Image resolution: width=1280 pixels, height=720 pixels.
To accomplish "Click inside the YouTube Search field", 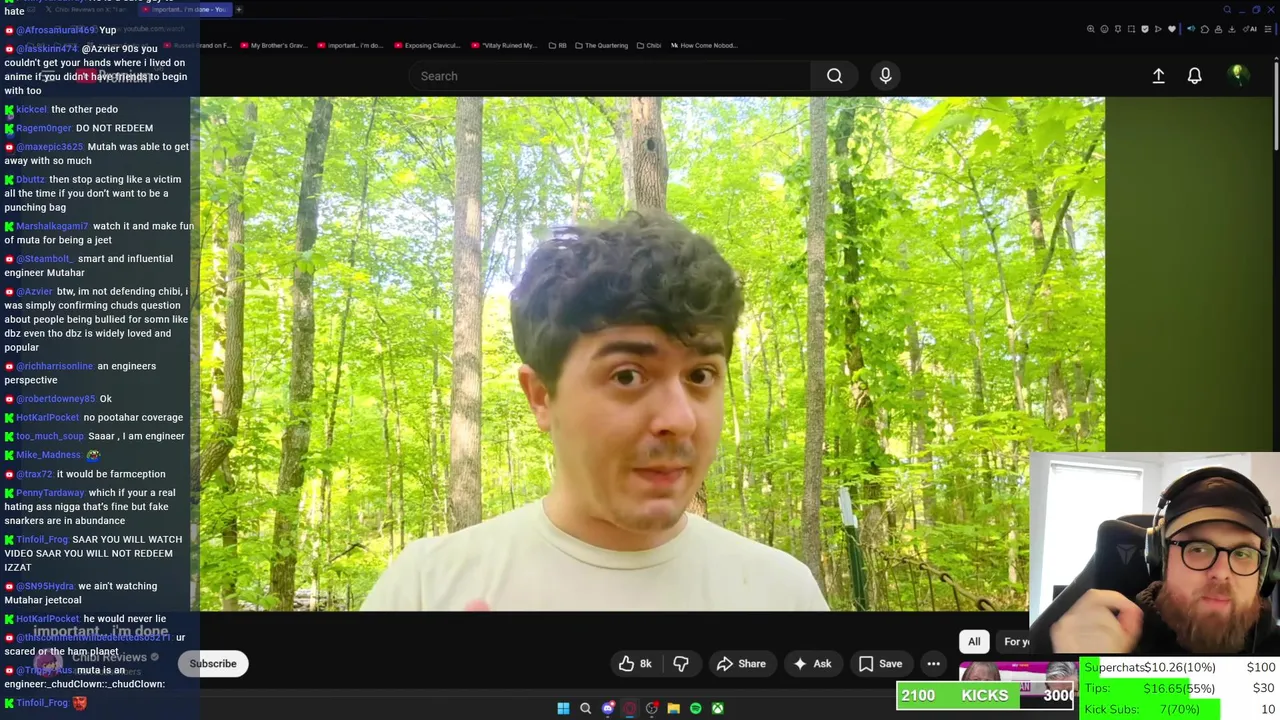I will tap(610, 76).
